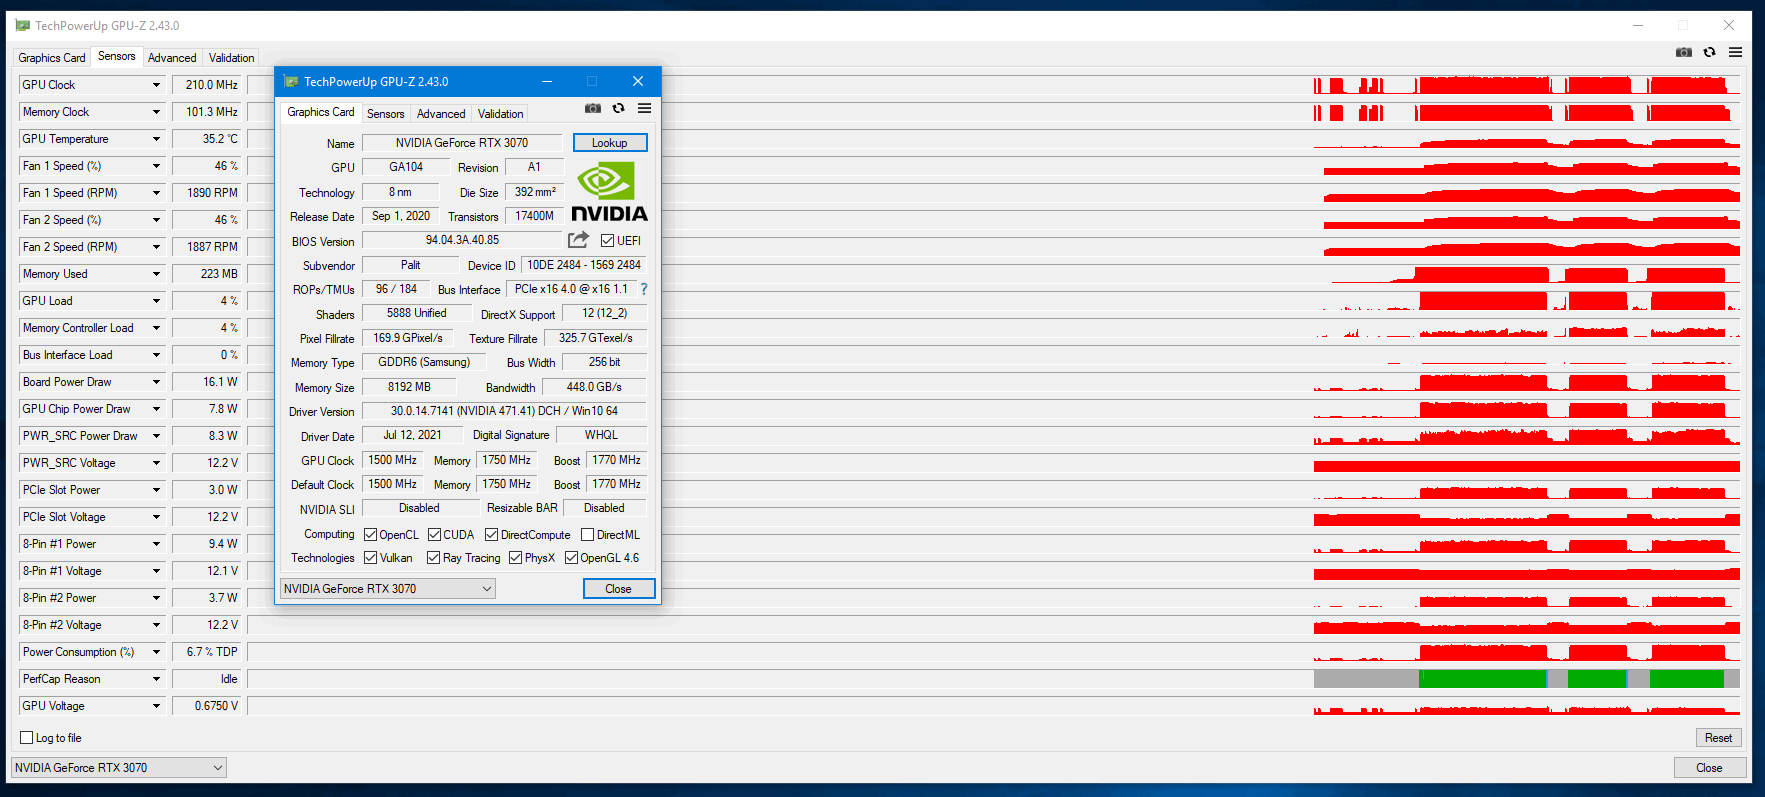Click the Lookup button

tap(610, 143)
